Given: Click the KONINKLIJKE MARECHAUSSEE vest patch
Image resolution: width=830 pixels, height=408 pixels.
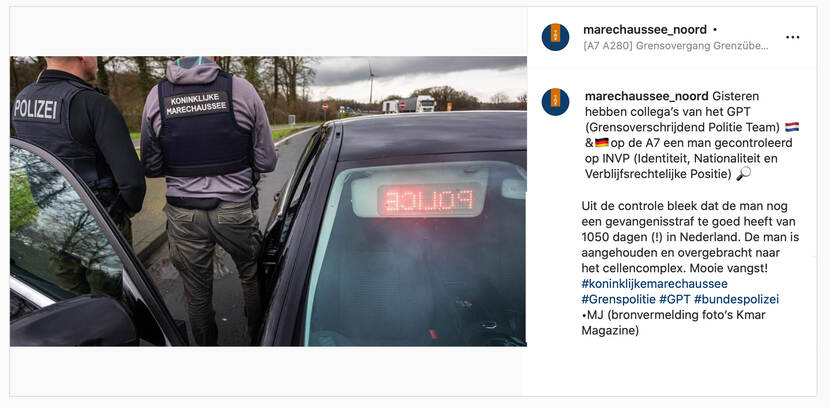Looking at the screenshot, I should 196,104.
